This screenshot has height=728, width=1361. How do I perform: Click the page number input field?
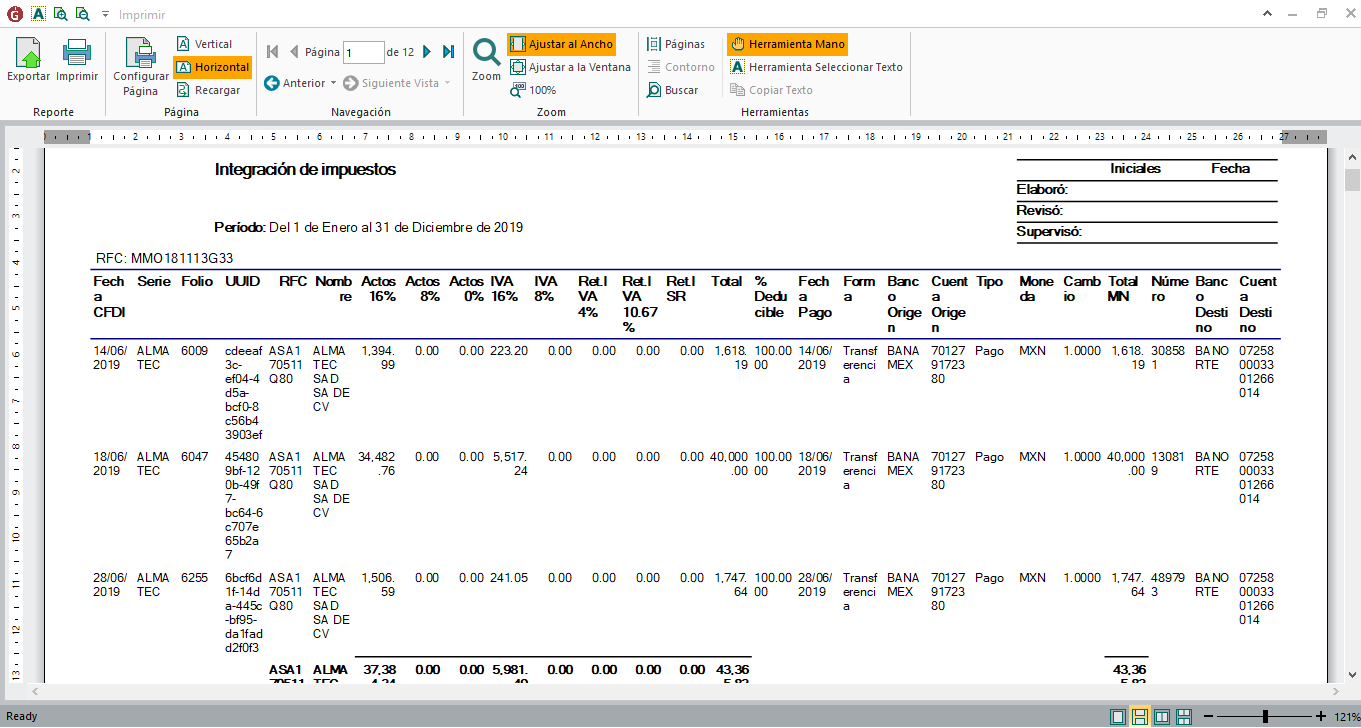coord(364,52)
